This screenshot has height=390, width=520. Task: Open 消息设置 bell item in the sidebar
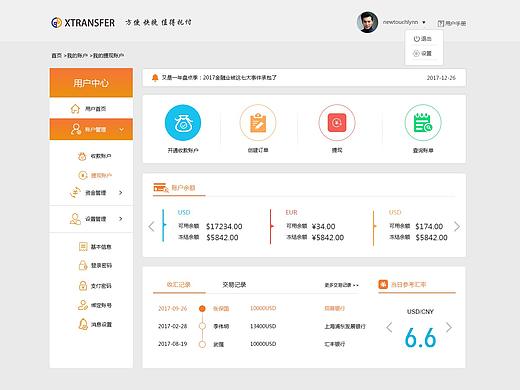[95, 324]
